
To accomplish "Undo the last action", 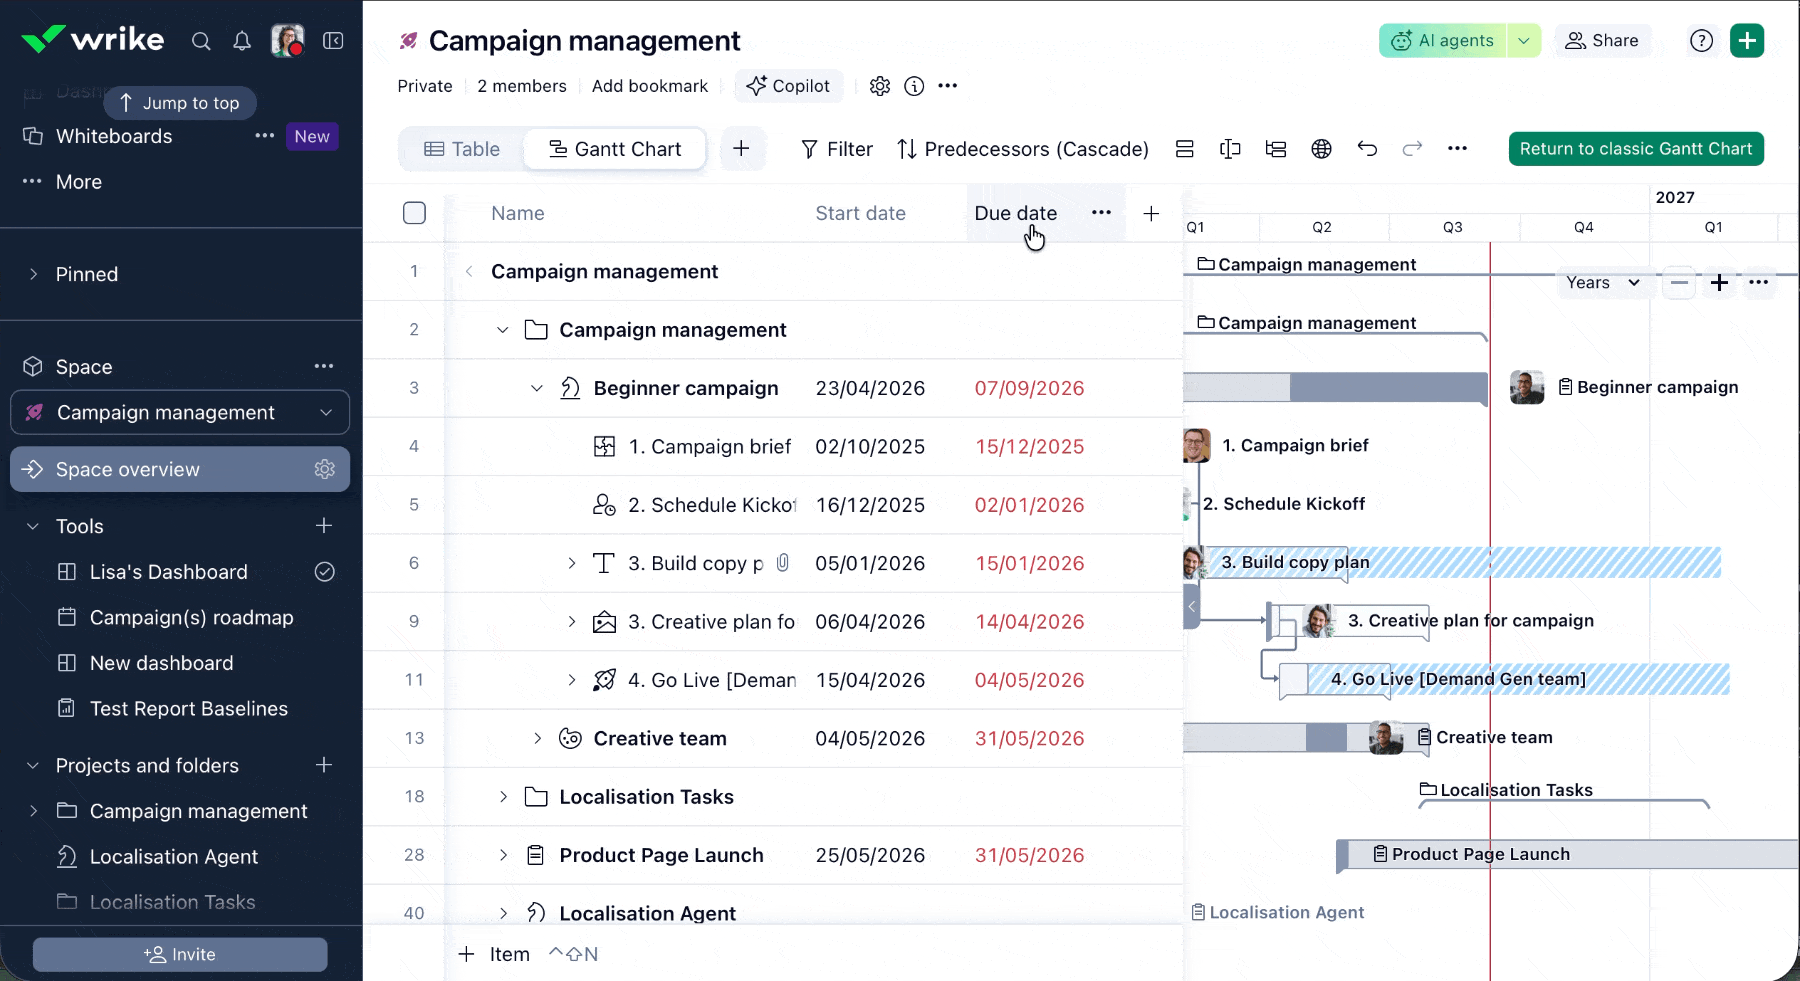I will (1367, 149).
